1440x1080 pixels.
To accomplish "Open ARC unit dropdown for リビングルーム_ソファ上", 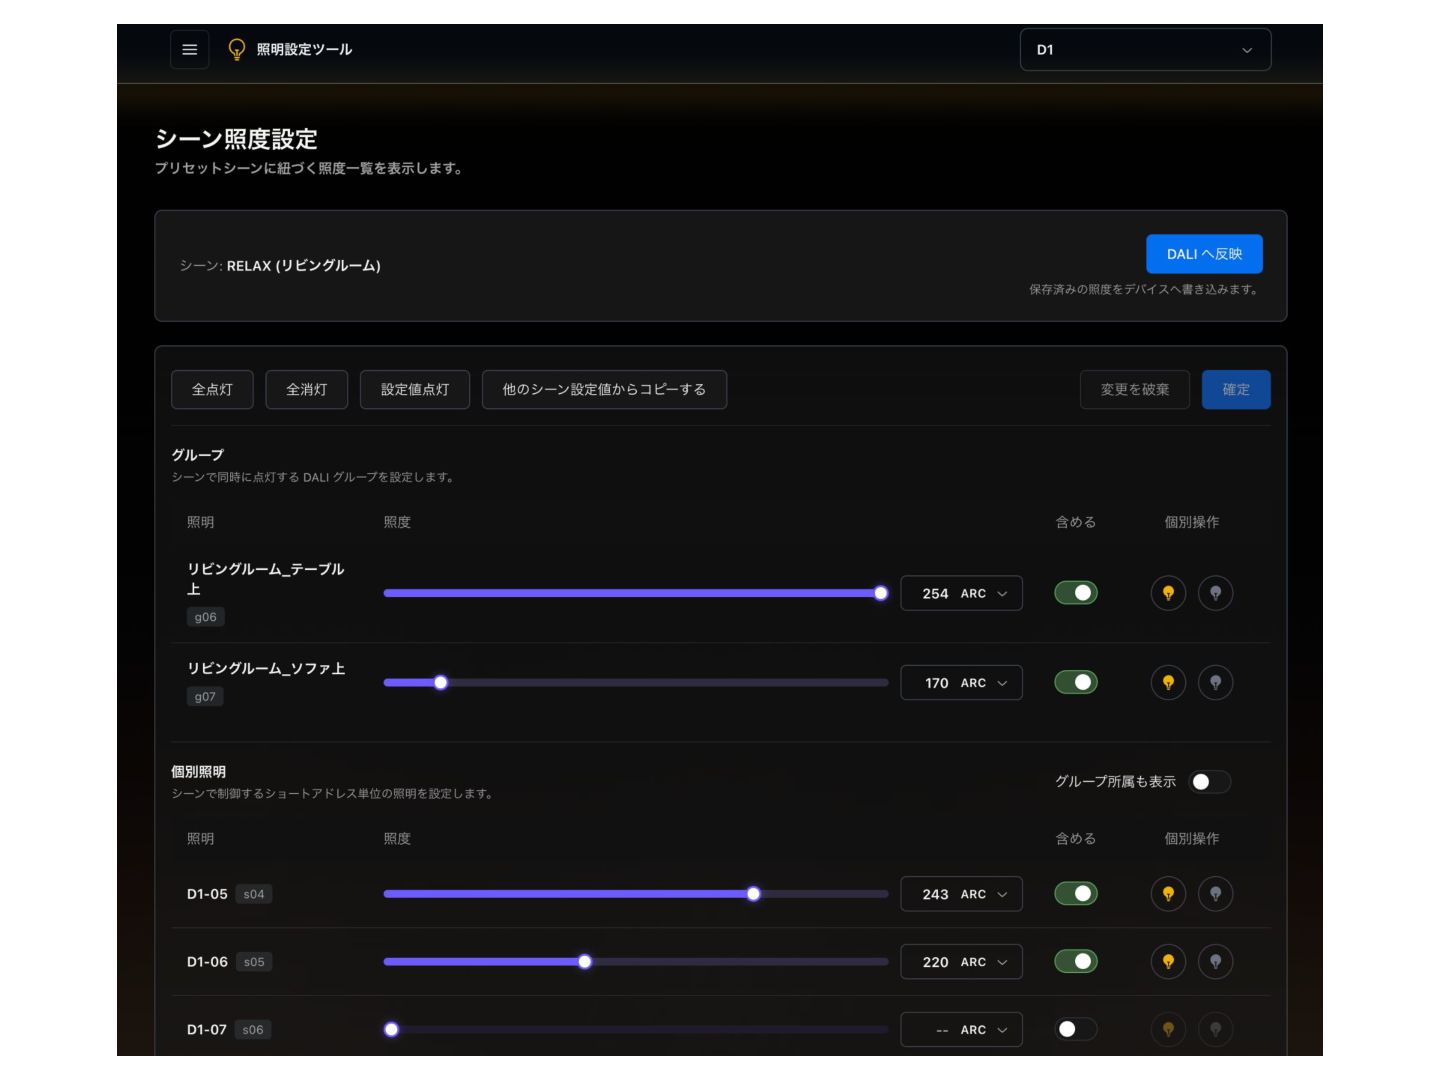I will (x=984, y=683).
